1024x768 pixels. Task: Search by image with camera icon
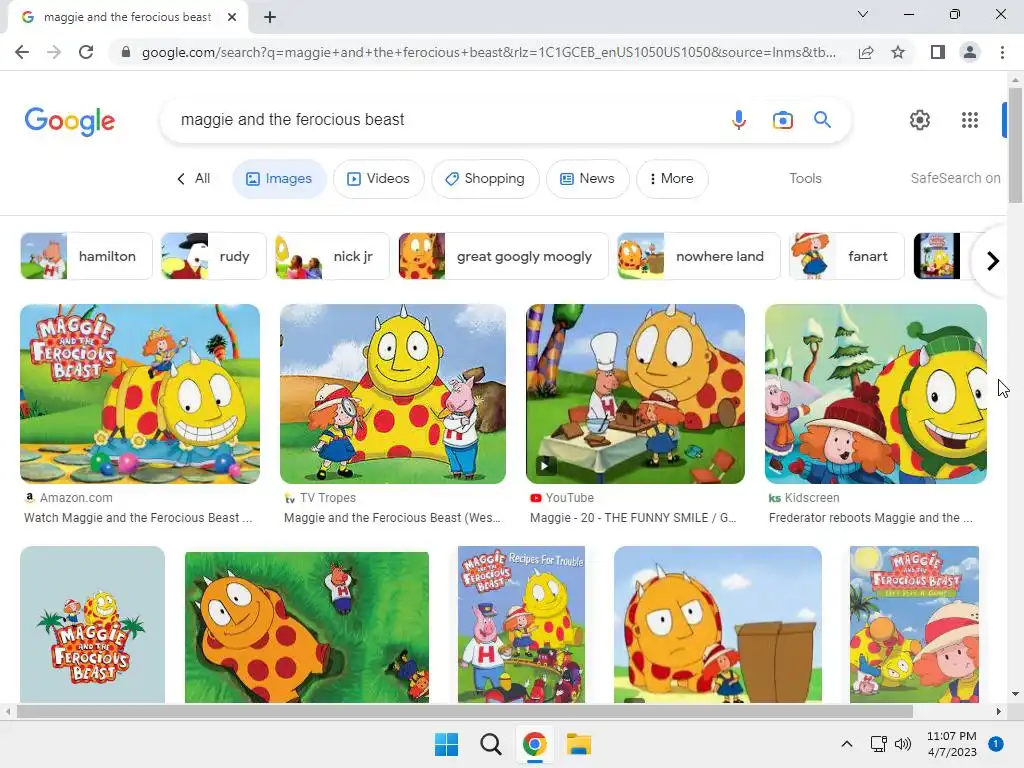782,120
